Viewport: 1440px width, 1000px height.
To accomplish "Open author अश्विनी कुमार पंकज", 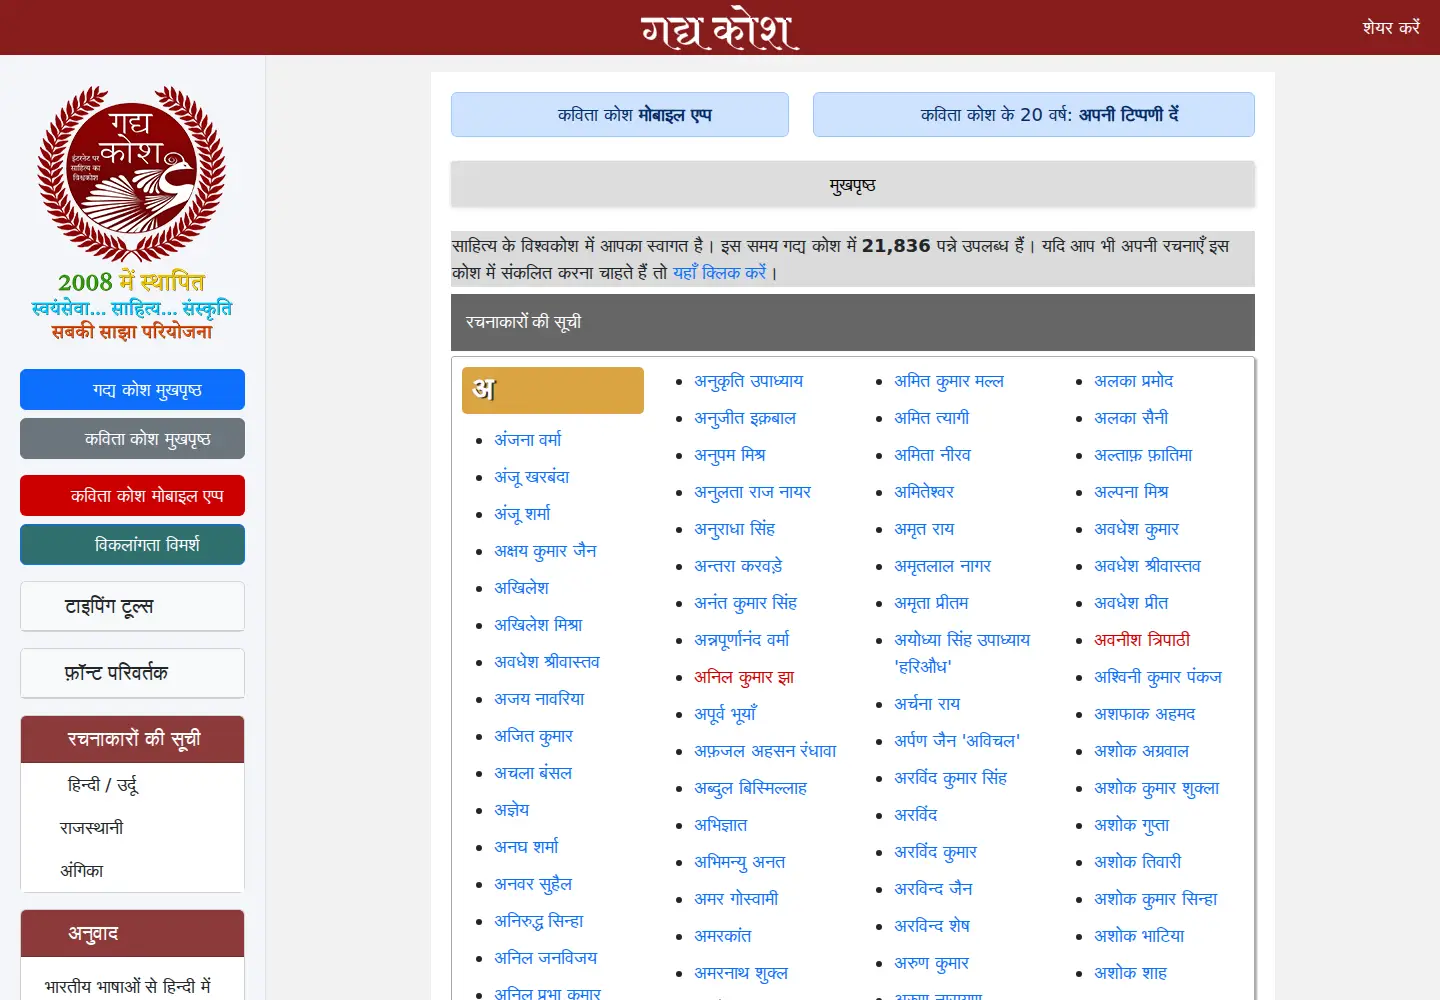I will coord(1158,677).
